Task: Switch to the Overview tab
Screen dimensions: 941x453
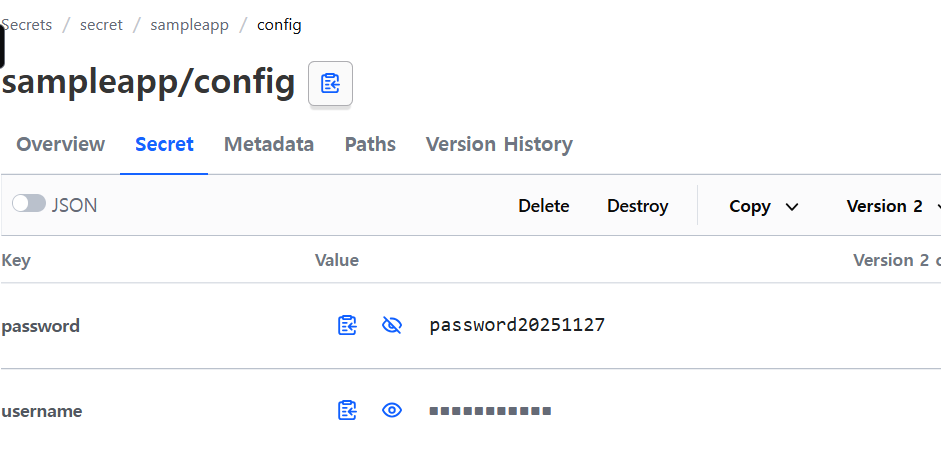Action: (61, 145)
